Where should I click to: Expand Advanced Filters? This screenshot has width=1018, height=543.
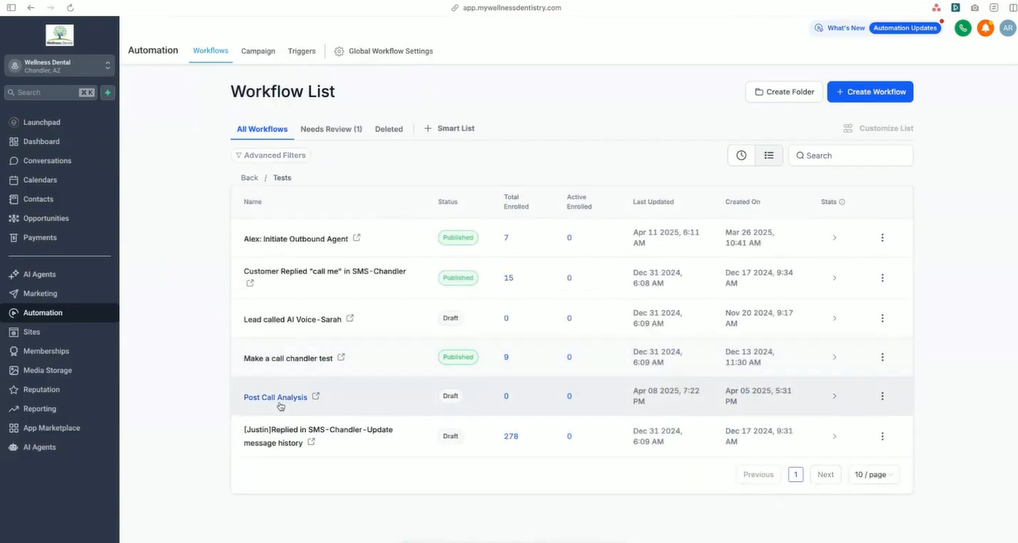click(x=270, y=155)
